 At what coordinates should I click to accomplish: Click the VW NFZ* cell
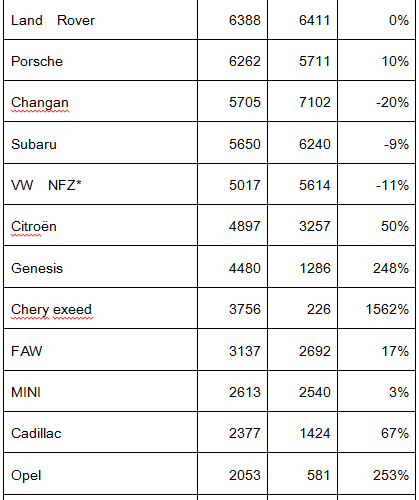tap(100, 184)
